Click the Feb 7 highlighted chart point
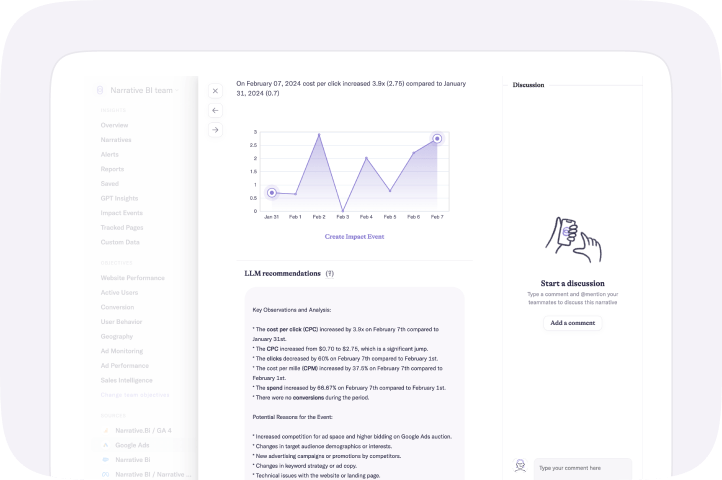This screenshot has height=480, width=722. coord(437,139)
